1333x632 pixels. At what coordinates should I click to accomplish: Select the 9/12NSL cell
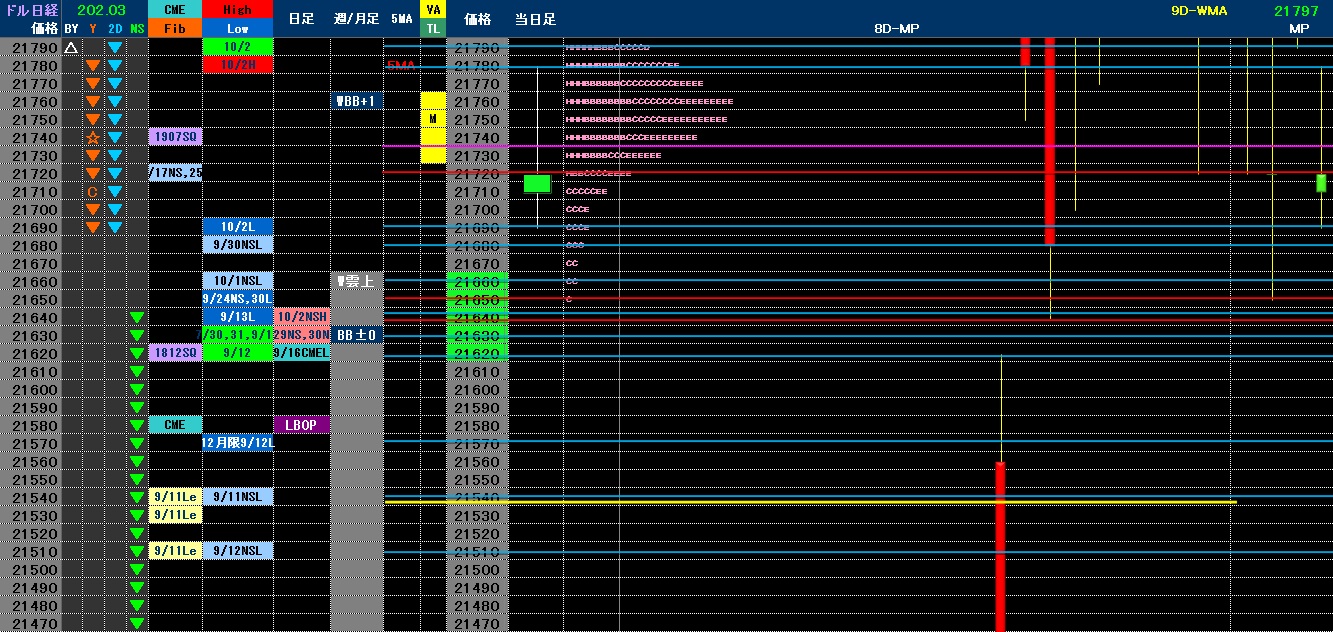click(x=237, y=552)
